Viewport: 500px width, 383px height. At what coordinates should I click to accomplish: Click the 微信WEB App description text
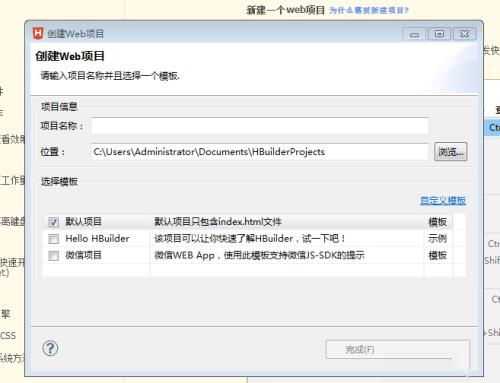click(259, 255)
